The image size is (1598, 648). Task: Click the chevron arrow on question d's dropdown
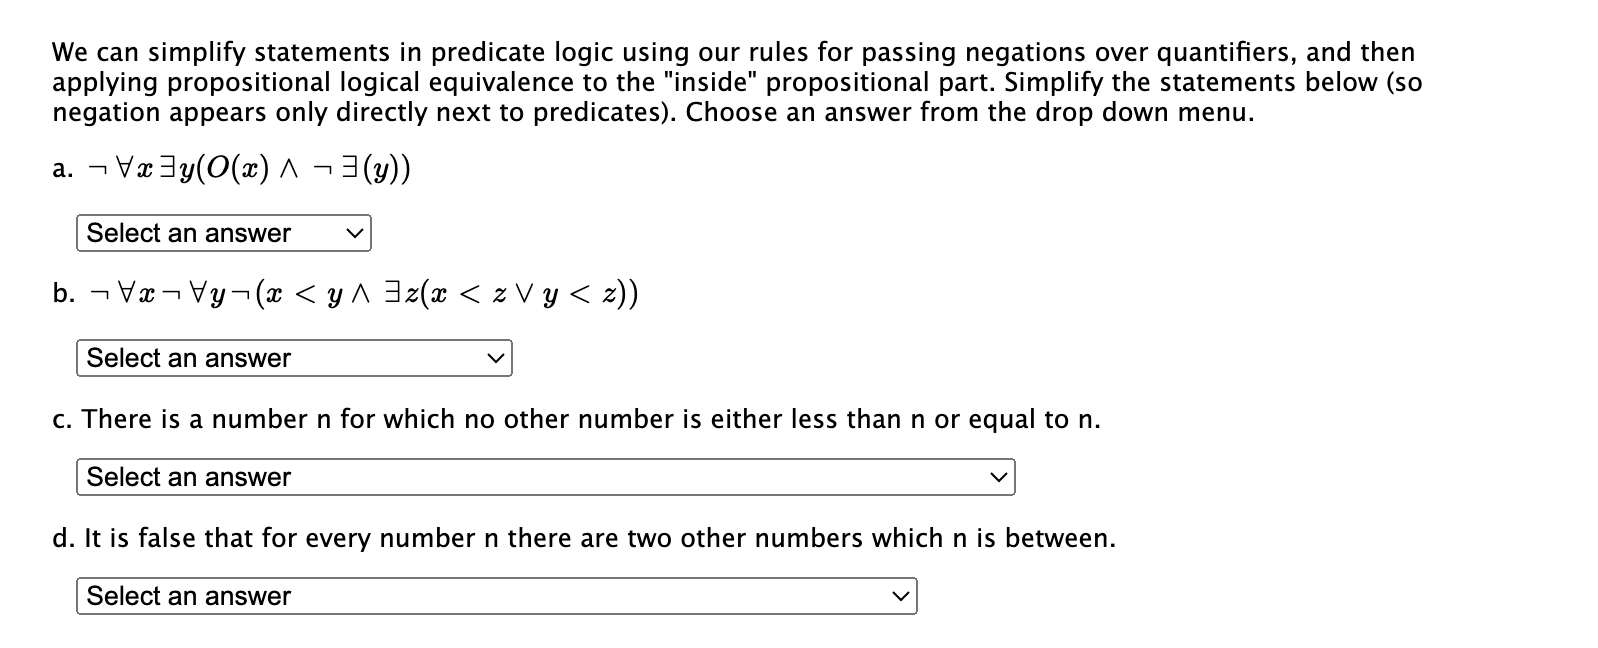tap(901, 596)
